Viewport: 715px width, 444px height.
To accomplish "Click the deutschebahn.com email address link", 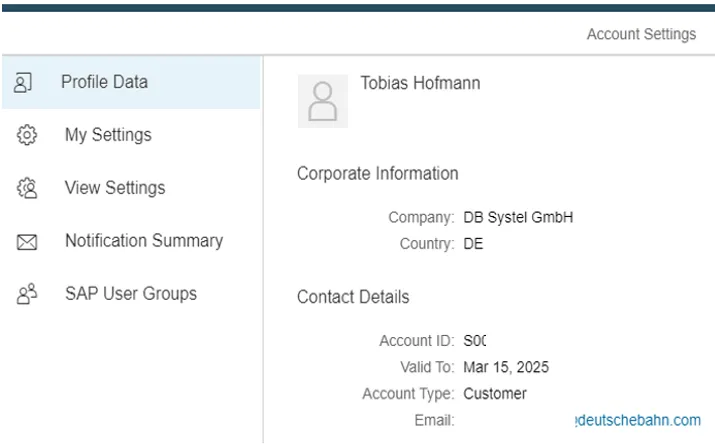I will 638,420.
